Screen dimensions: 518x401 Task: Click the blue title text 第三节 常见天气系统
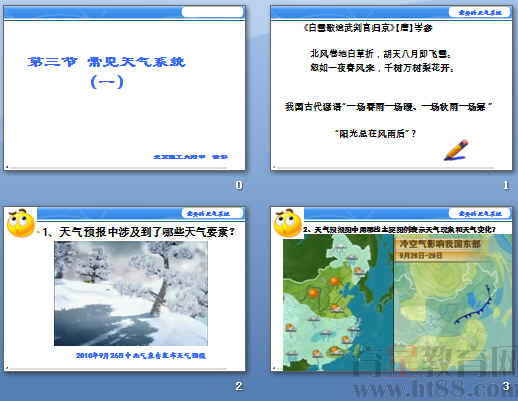[x=106, y=62]
